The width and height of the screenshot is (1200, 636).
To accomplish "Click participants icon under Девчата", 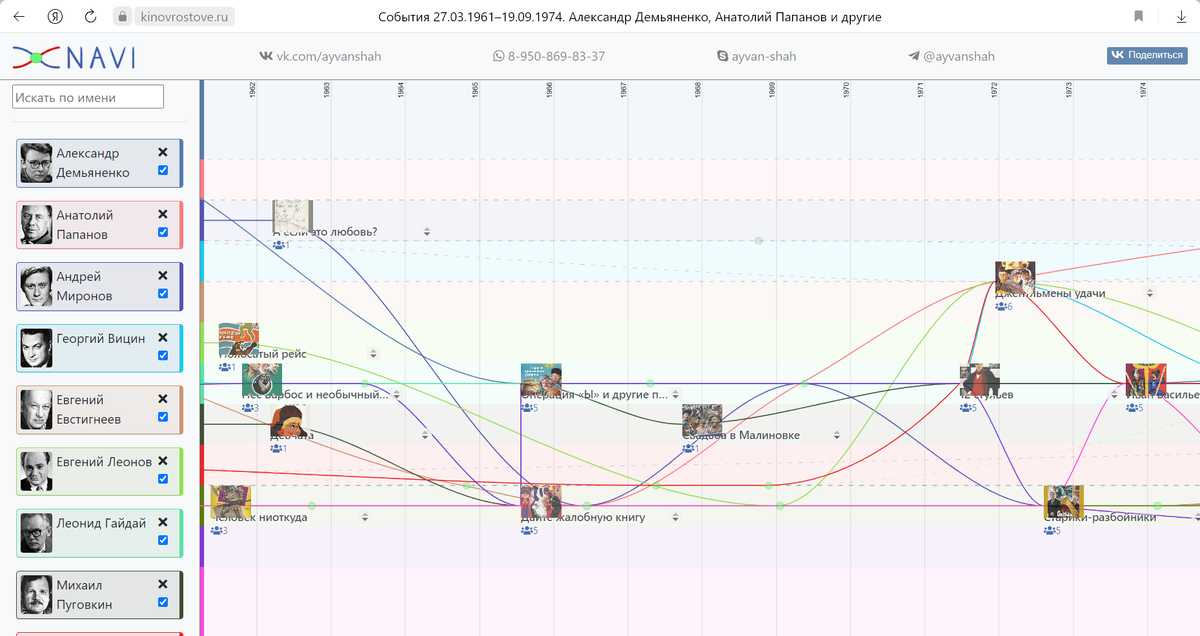I will pos(278,449).
